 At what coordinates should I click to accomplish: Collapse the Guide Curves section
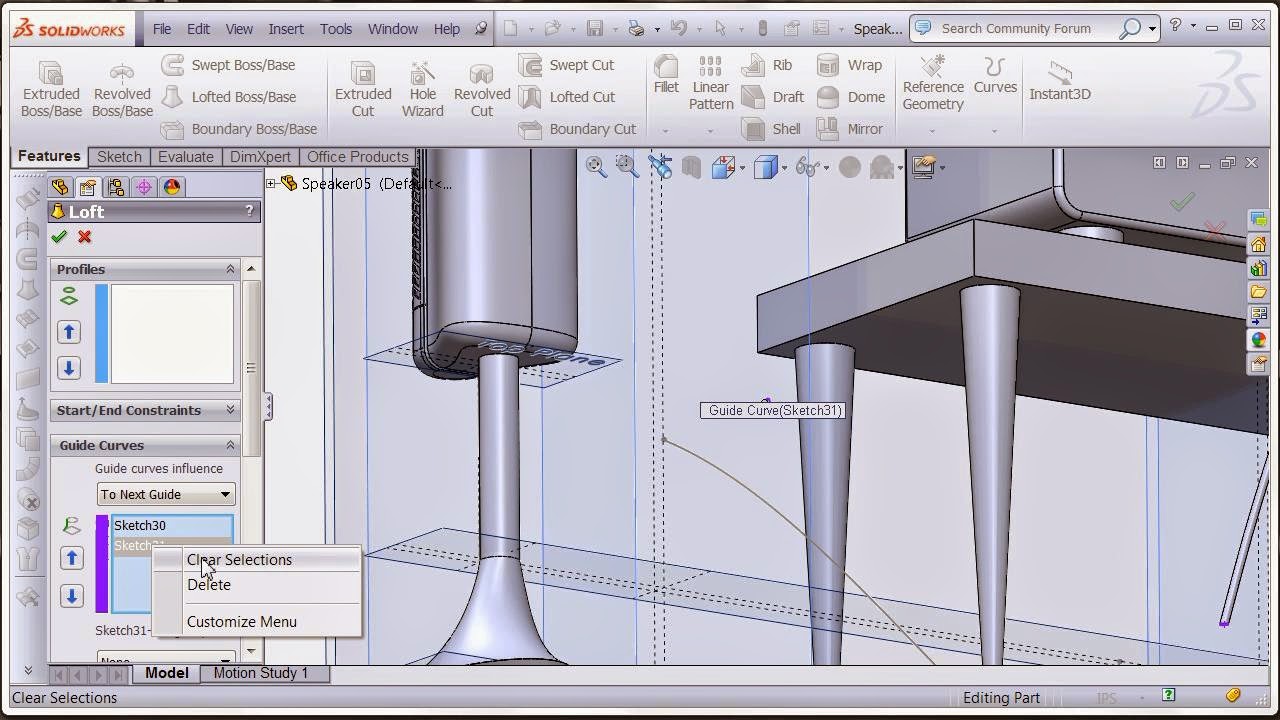click(x=230, y=445)
